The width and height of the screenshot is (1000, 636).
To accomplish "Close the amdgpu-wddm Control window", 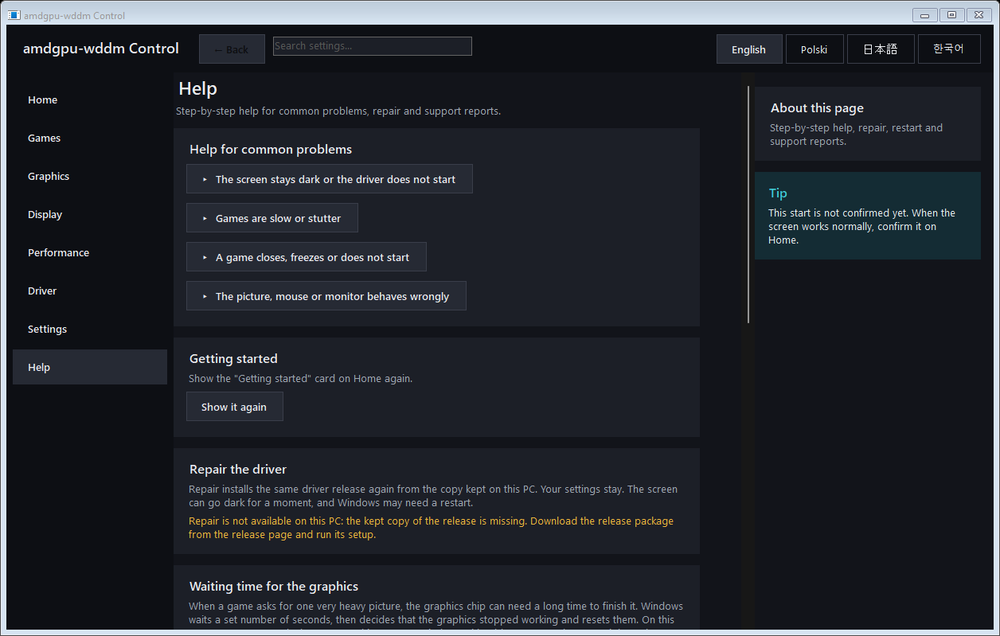I will (x=979, y=15).
